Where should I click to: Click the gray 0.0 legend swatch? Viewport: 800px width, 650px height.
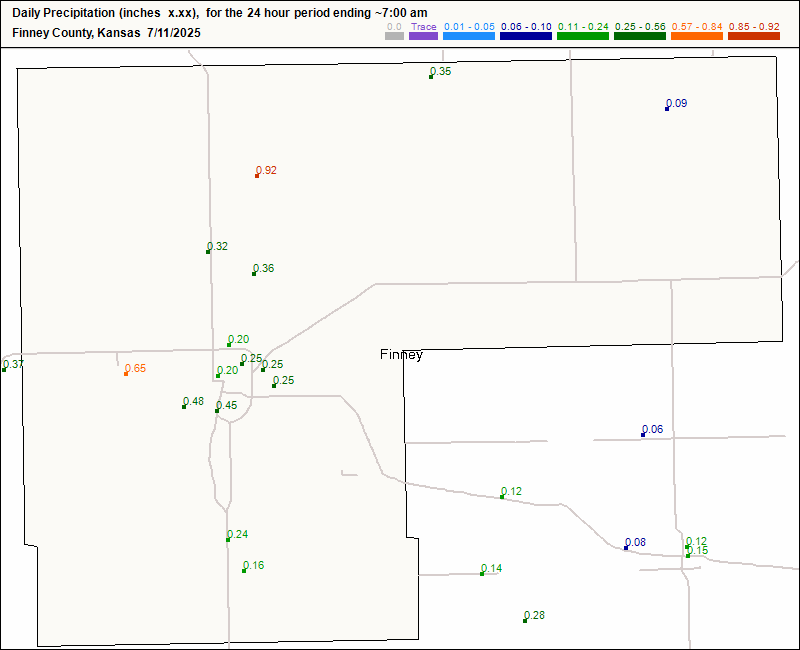[394, 36]
